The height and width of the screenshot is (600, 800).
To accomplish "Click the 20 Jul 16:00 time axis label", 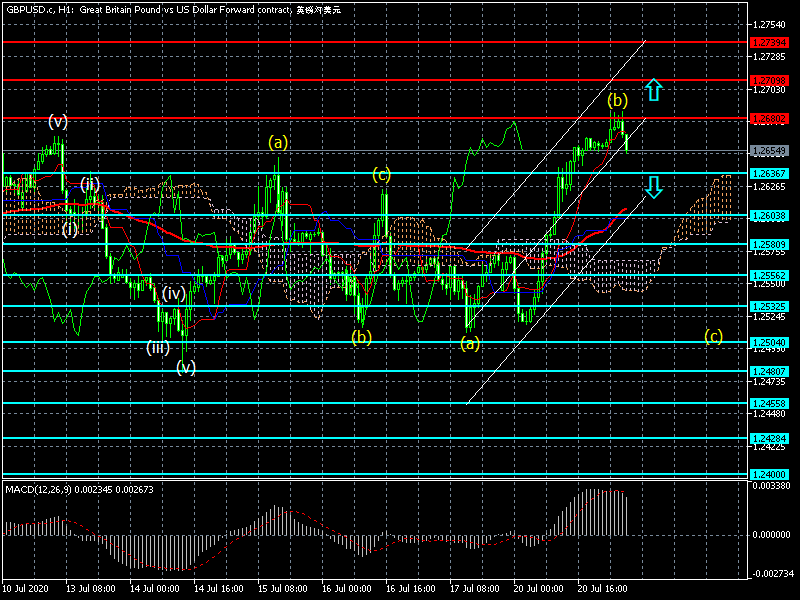I will [604, 589].
